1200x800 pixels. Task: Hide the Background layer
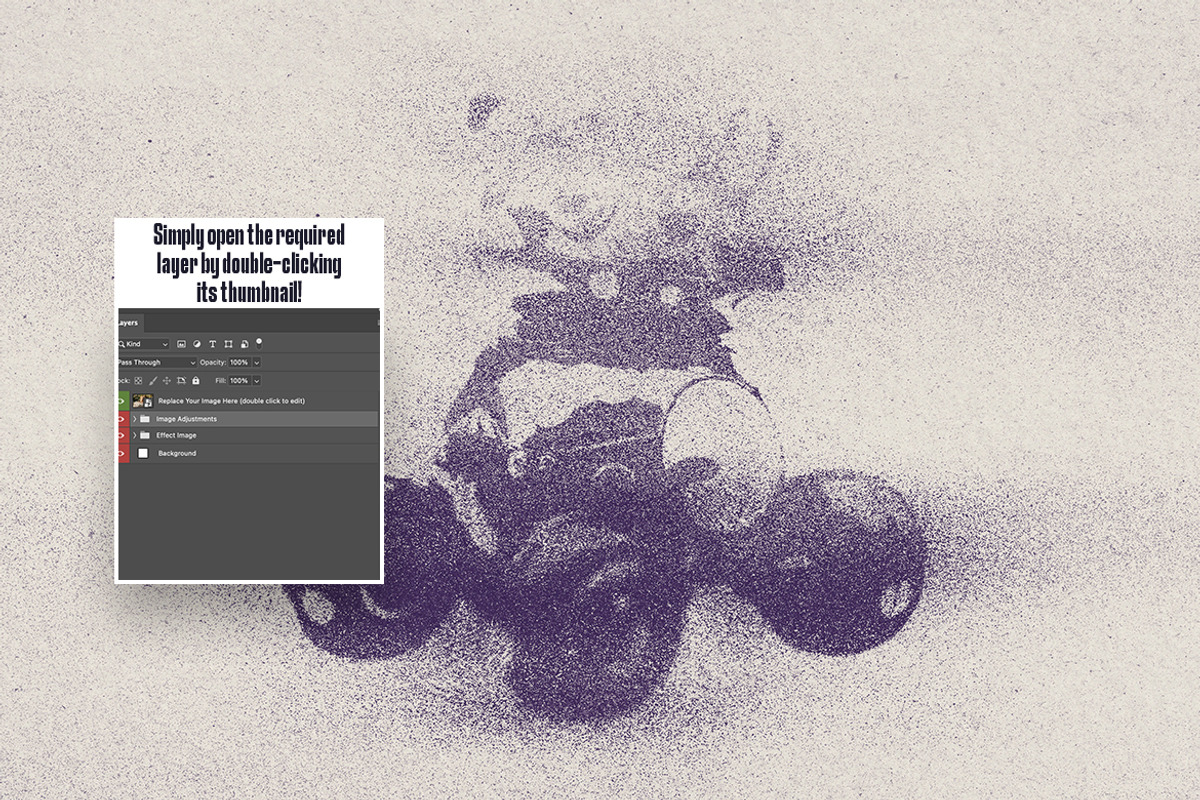tap(122, 453)
